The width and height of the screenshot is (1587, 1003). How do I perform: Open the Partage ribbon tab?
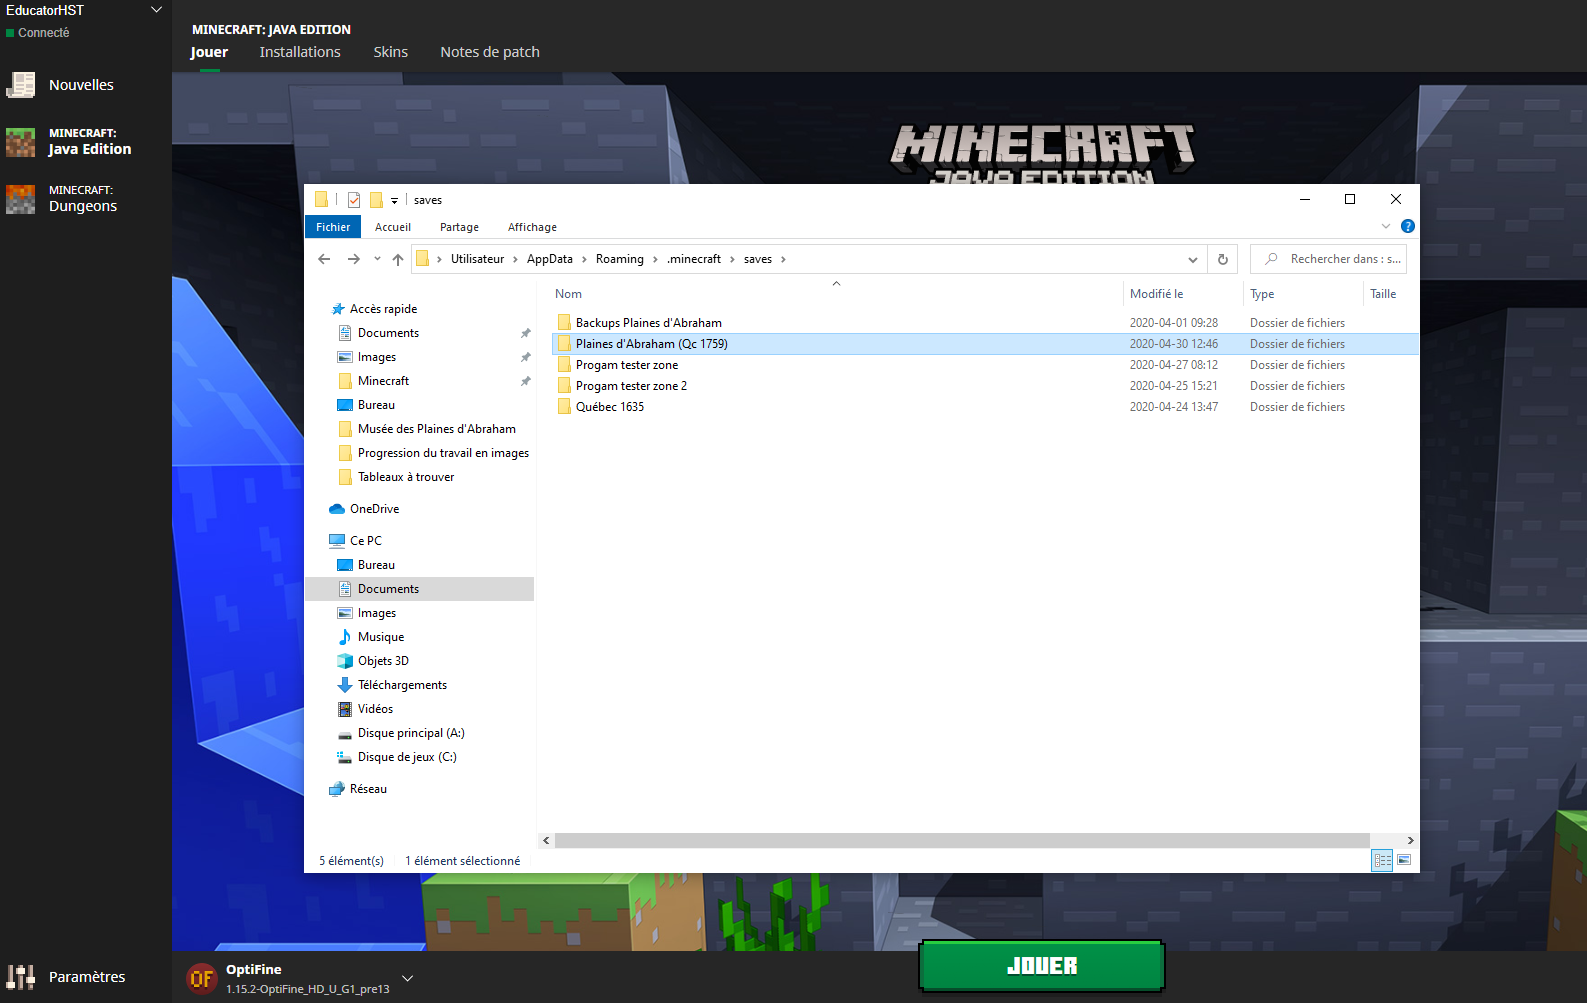pyautogui.click(x=459, y=227)
